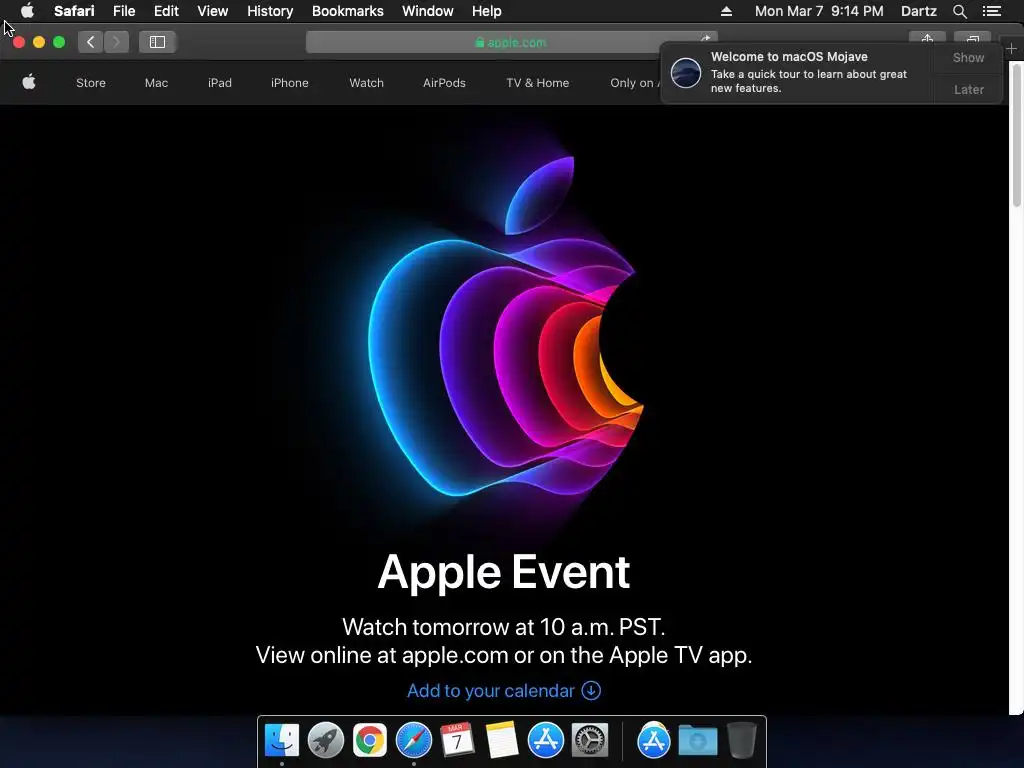Viewport: 1024px width, 768px height.
Task: Show all tabs overview button
Action: (x=972, y=39)
